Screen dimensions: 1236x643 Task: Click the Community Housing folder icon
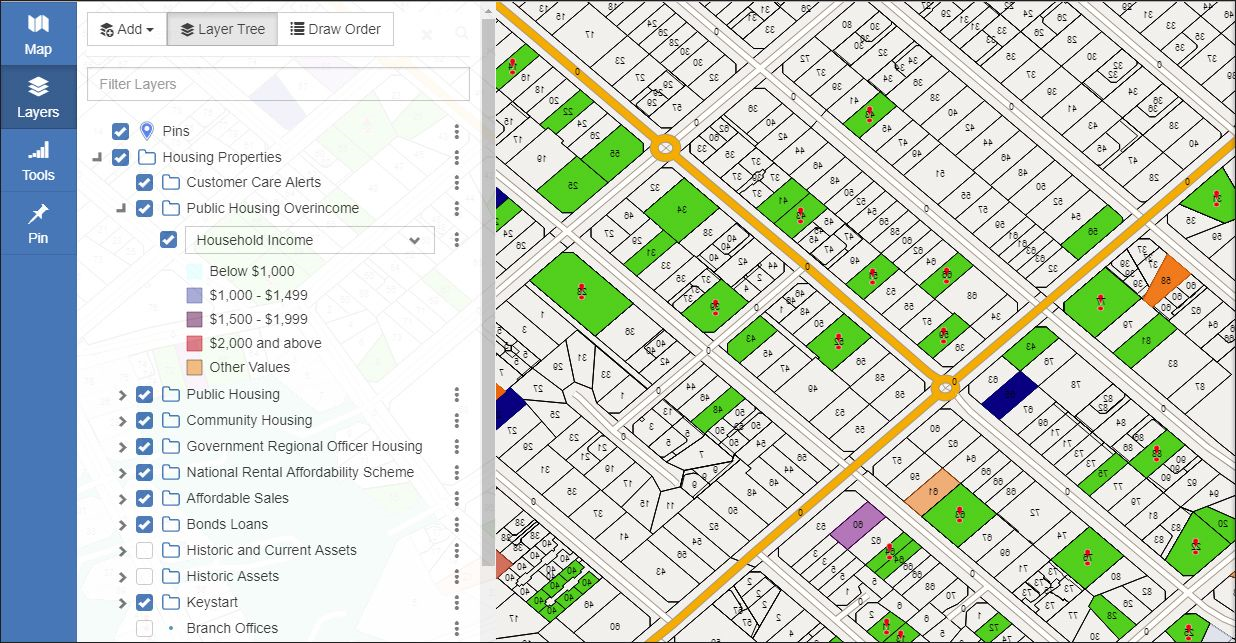[170, 420]
